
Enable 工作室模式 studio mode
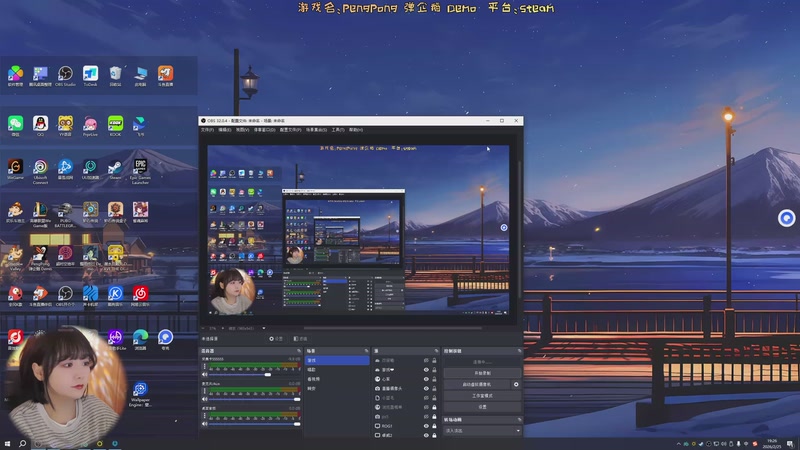click(482, 395)
